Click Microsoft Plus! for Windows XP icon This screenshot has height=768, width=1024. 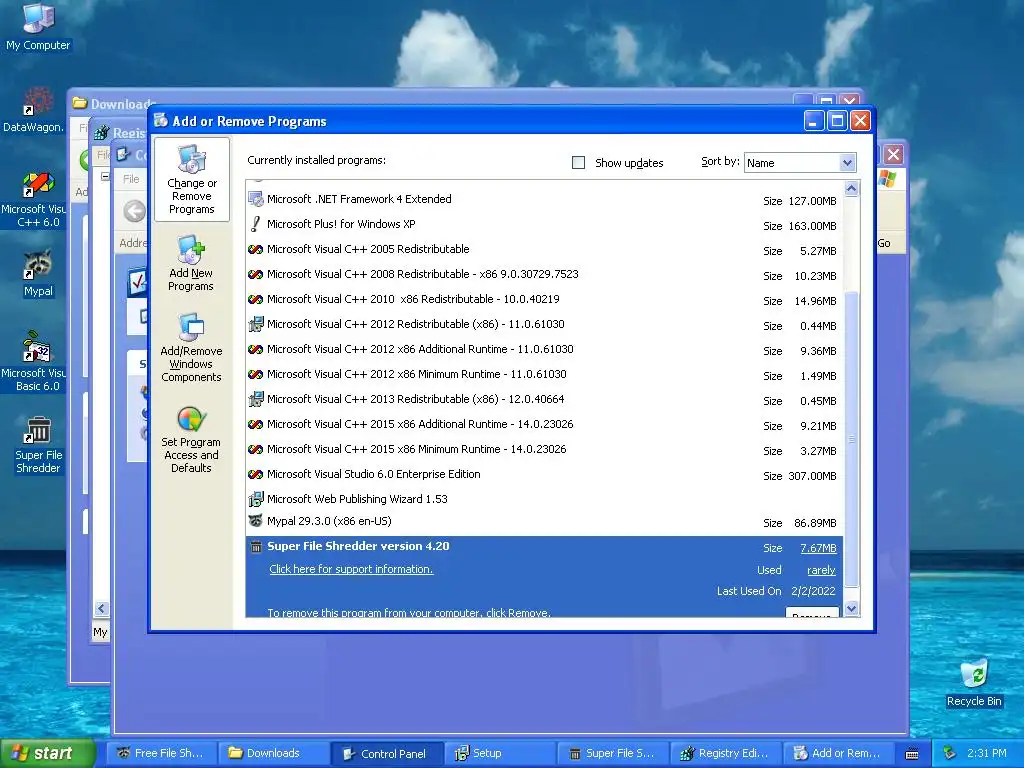pyautogui.click(x=256, y=224)
